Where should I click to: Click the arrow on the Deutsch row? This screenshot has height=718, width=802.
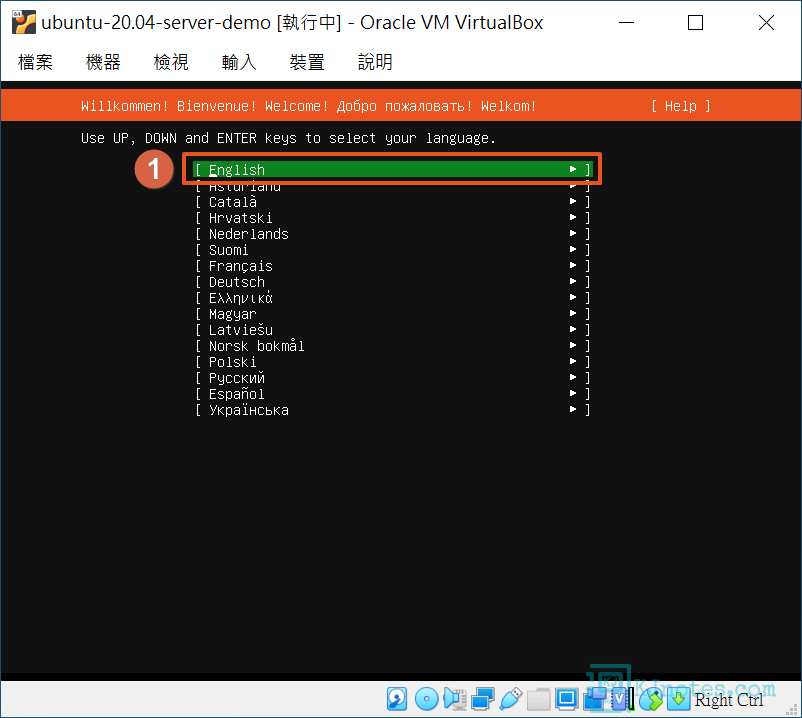573,281
